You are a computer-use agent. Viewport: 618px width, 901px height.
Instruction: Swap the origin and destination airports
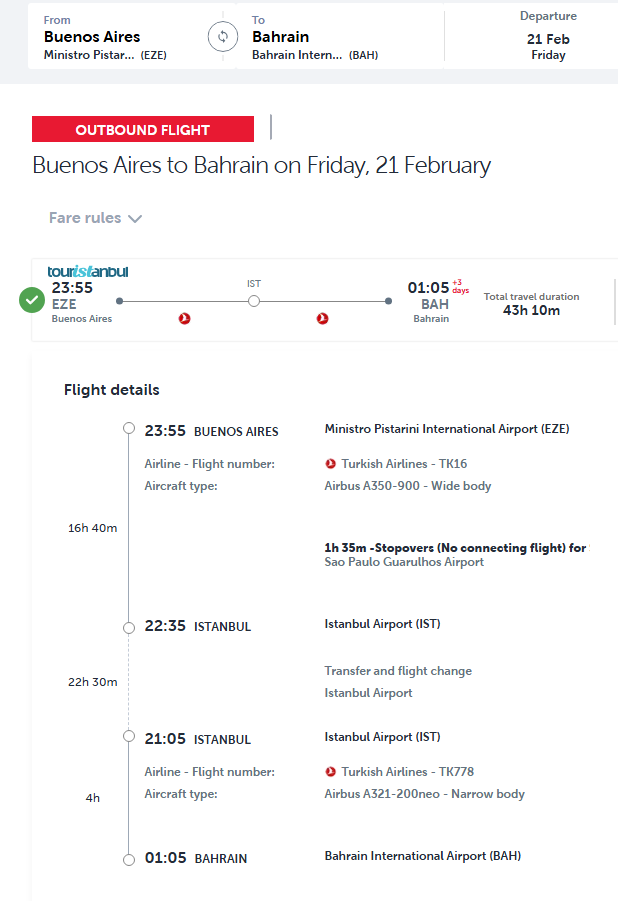pos(223,37)
